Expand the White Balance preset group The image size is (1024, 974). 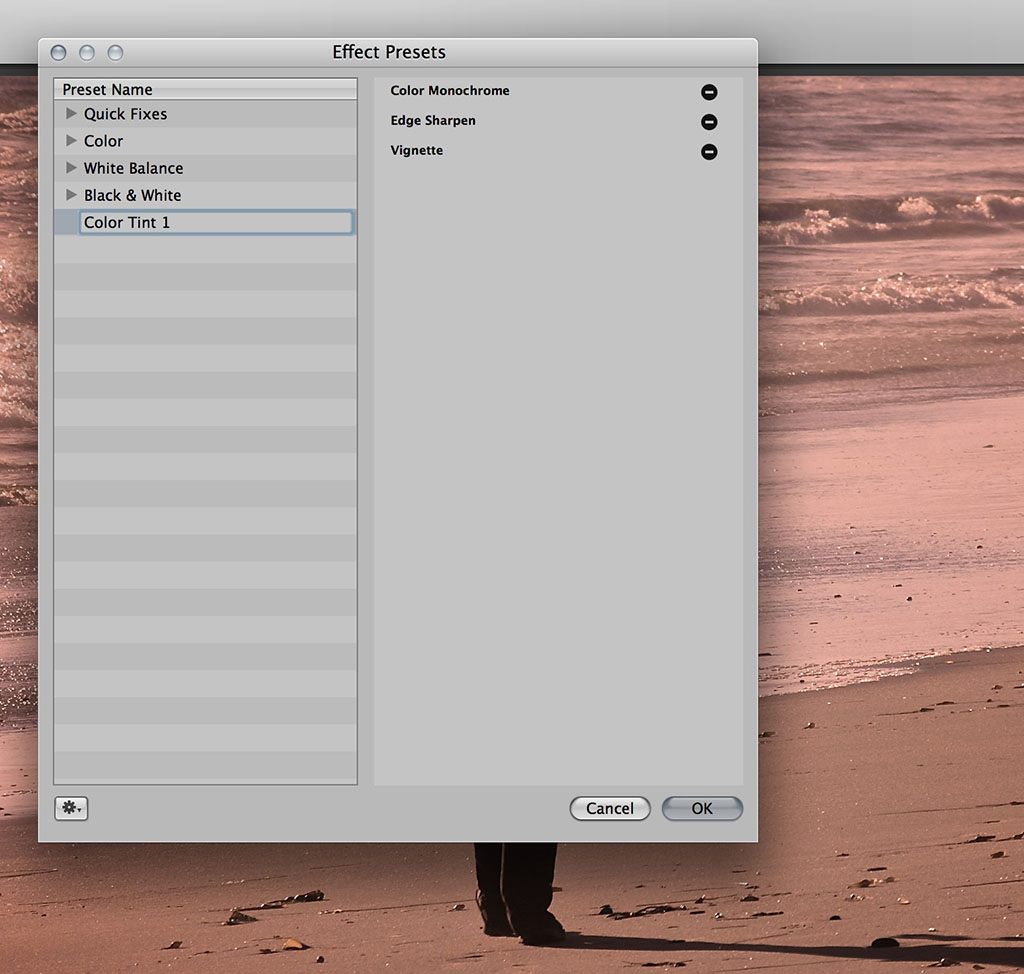pos(71,168)
